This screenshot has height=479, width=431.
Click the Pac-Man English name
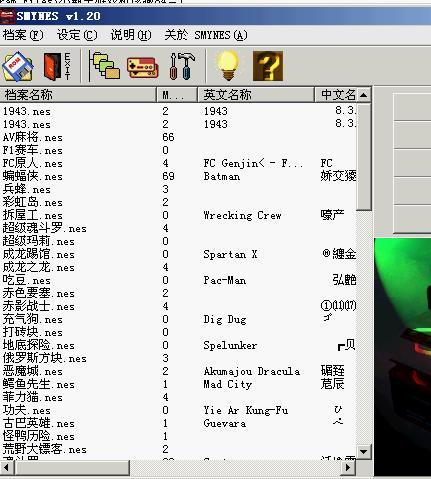coord(225,280)
